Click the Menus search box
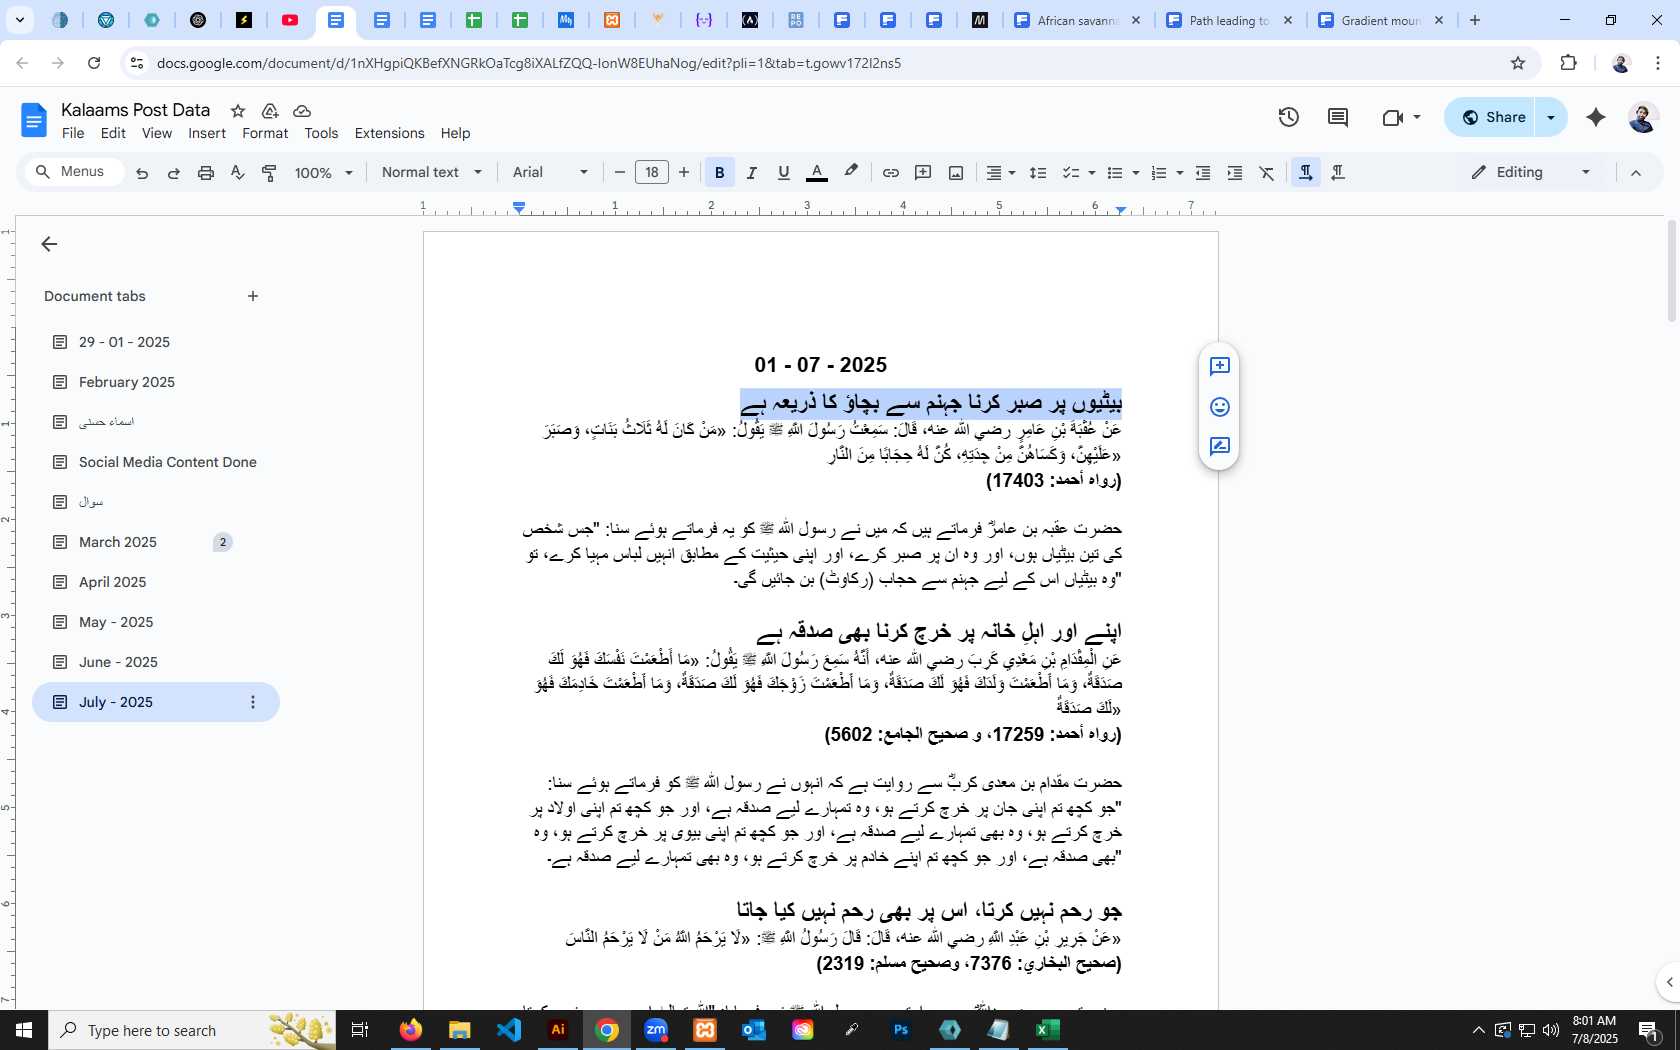1680x1050 pixels. pyautogui.click(x=74, y=172)
